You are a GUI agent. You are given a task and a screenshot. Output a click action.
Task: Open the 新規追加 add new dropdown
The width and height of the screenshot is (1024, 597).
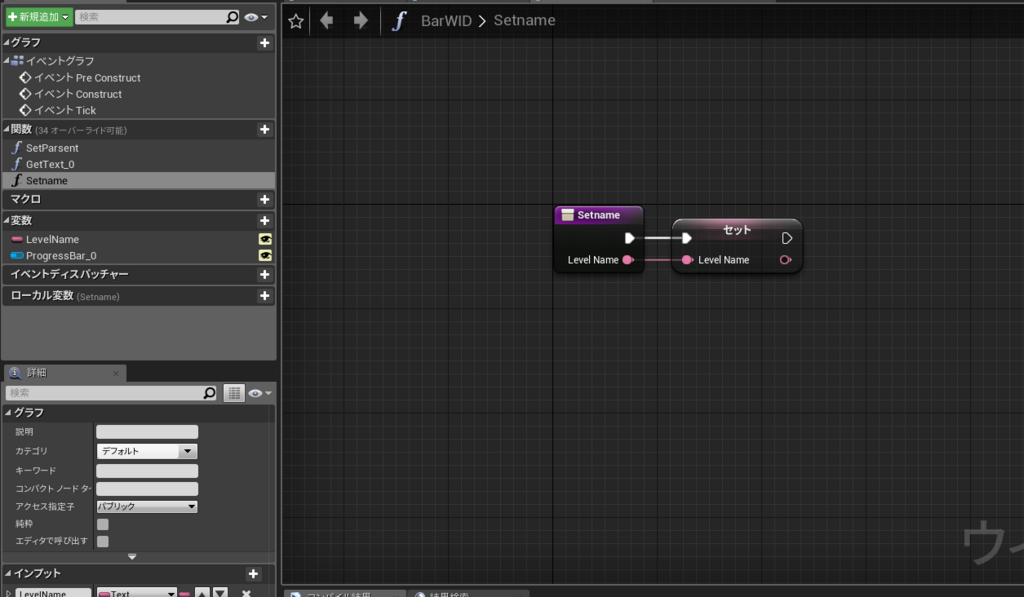[x=39, y=17]
